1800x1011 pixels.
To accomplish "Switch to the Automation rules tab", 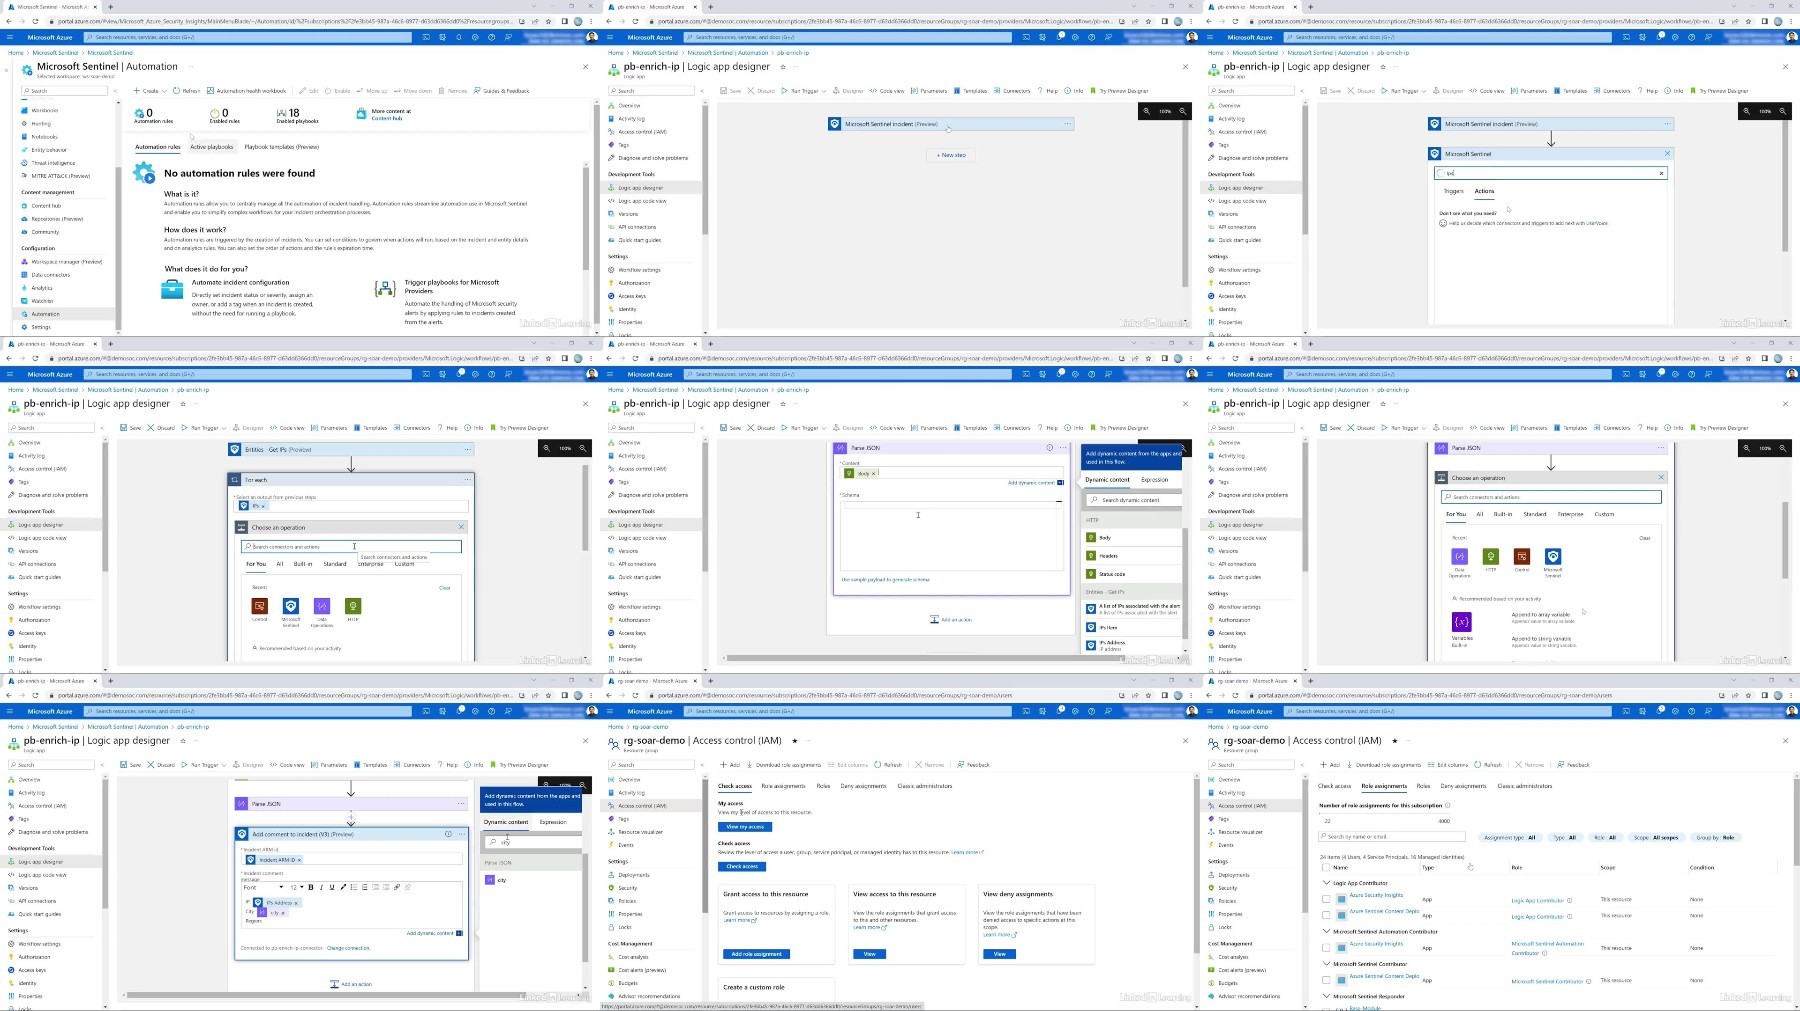I will tap(158, 147).
